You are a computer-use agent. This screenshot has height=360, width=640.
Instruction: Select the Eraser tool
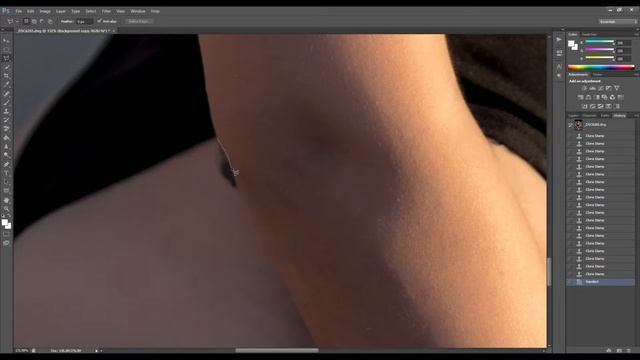(x=6, y=129)
